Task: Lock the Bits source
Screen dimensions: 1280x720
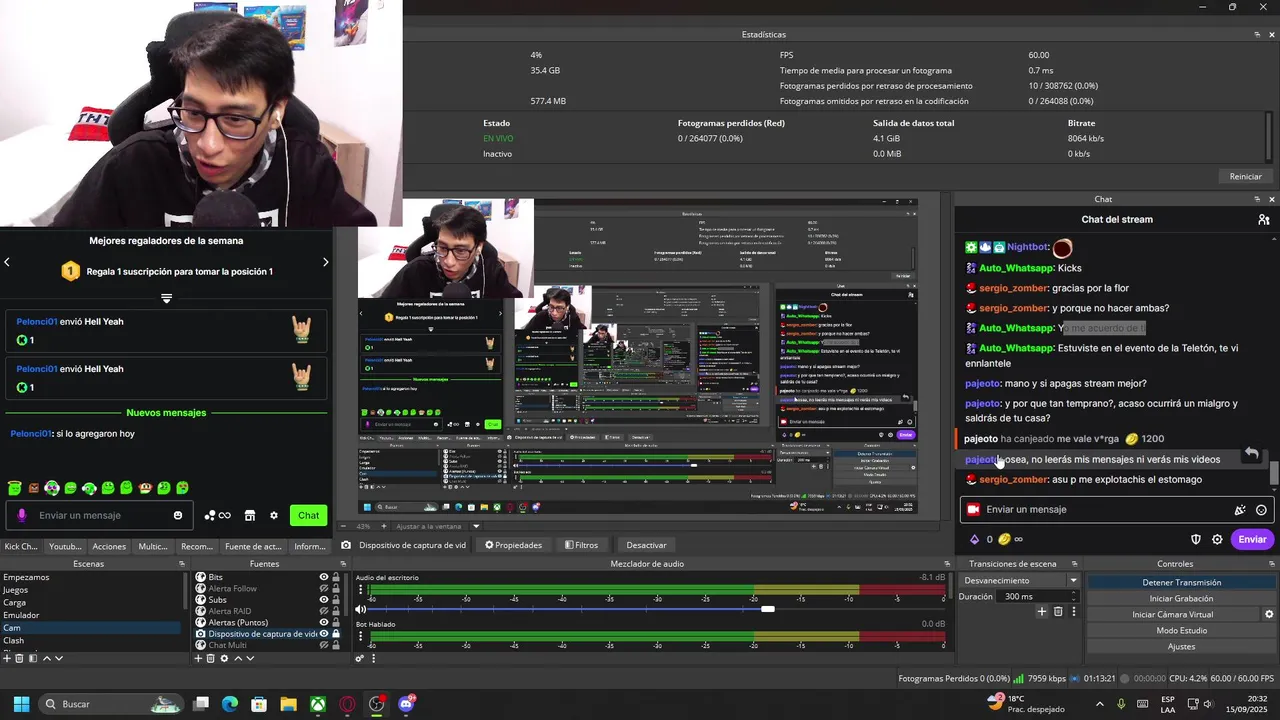Action: (336, 577)
